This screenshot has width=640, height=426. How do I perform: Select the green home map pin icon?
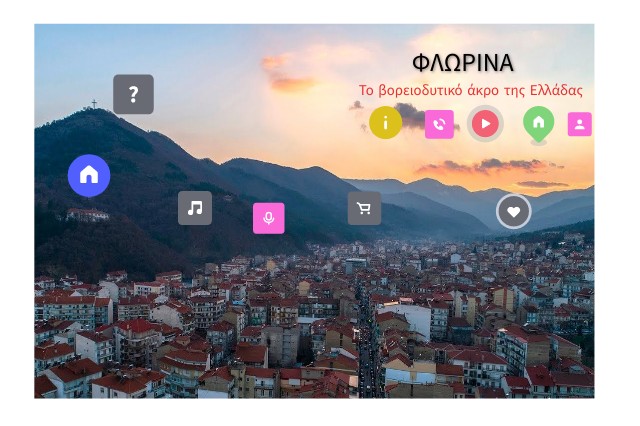coord(538,124)
